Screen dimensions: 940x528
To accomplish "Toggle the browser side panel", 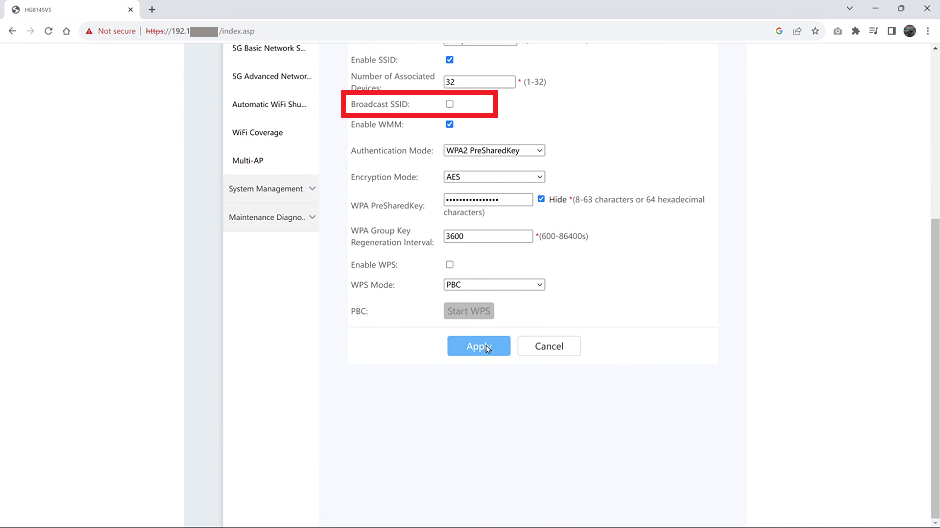I will coord(891,31).
